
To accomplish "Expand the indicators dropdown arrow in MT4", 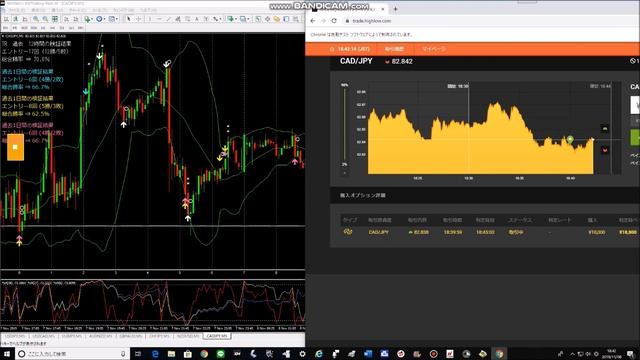I will point(92,19).
